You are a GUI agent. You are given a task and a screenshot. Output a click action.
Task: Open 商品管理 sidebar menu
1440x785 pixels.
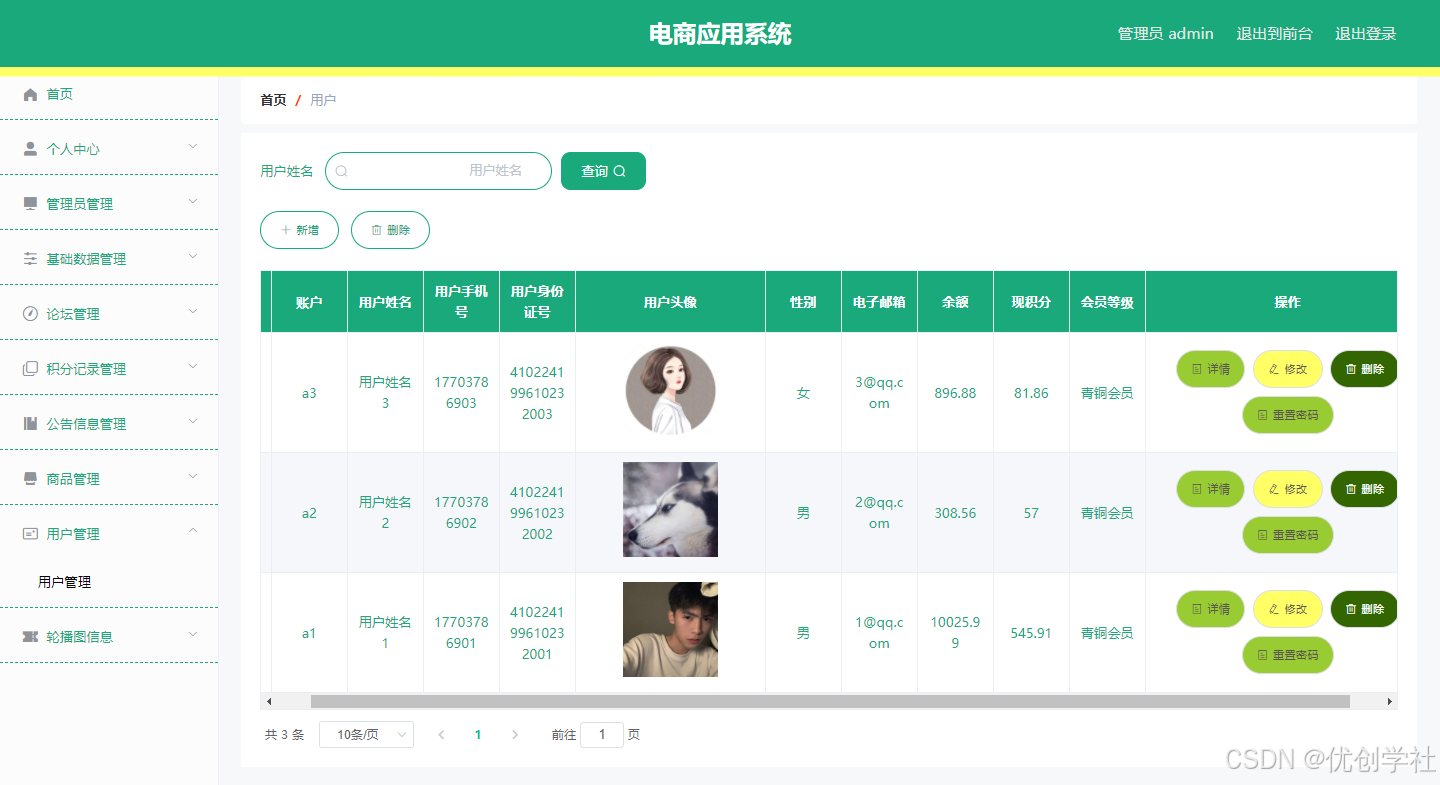109,479
